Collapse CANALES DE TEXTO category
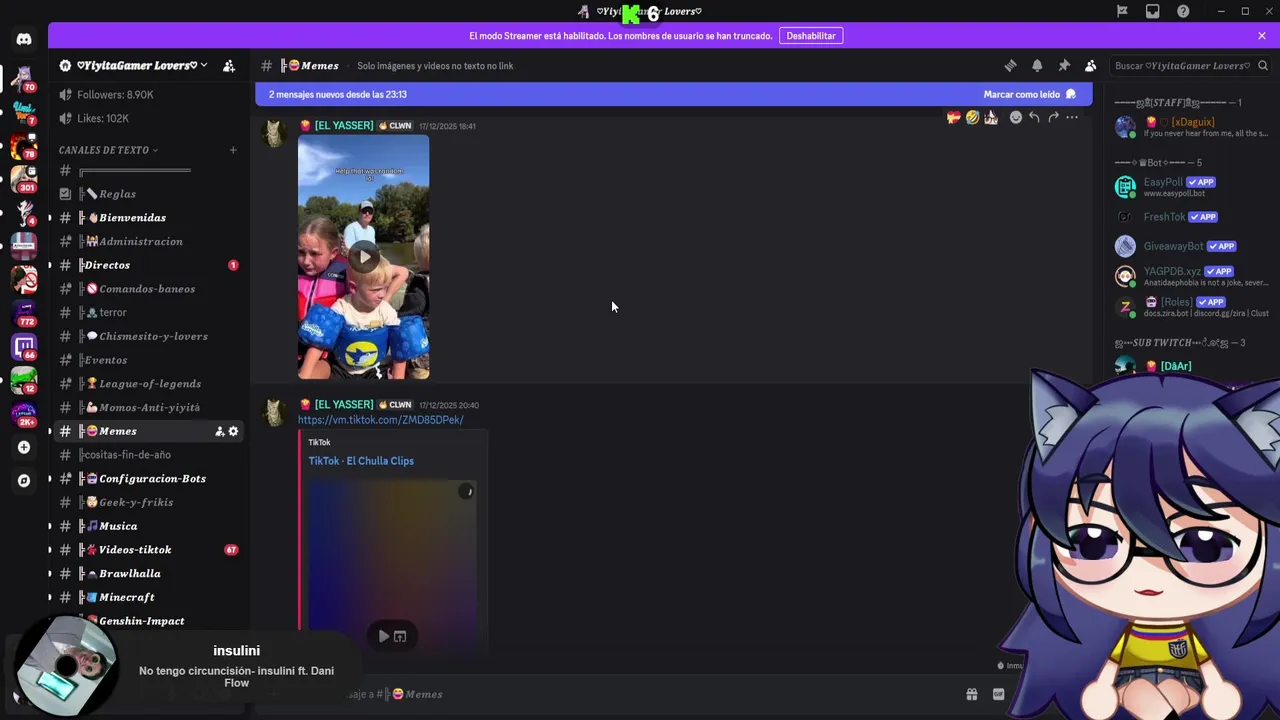 pos(108,150)
